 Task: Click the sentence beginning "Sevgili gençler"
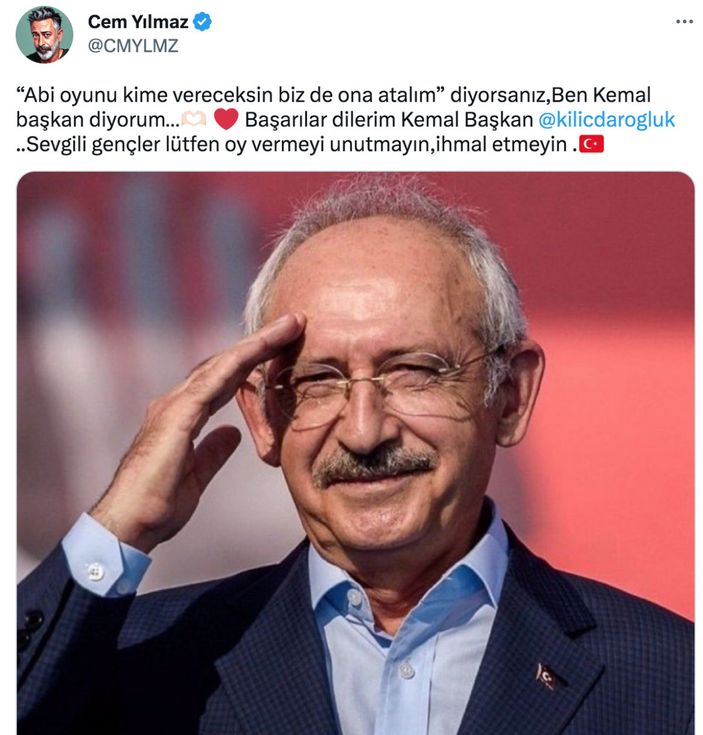pyautogui.click(x=297, y=144)
